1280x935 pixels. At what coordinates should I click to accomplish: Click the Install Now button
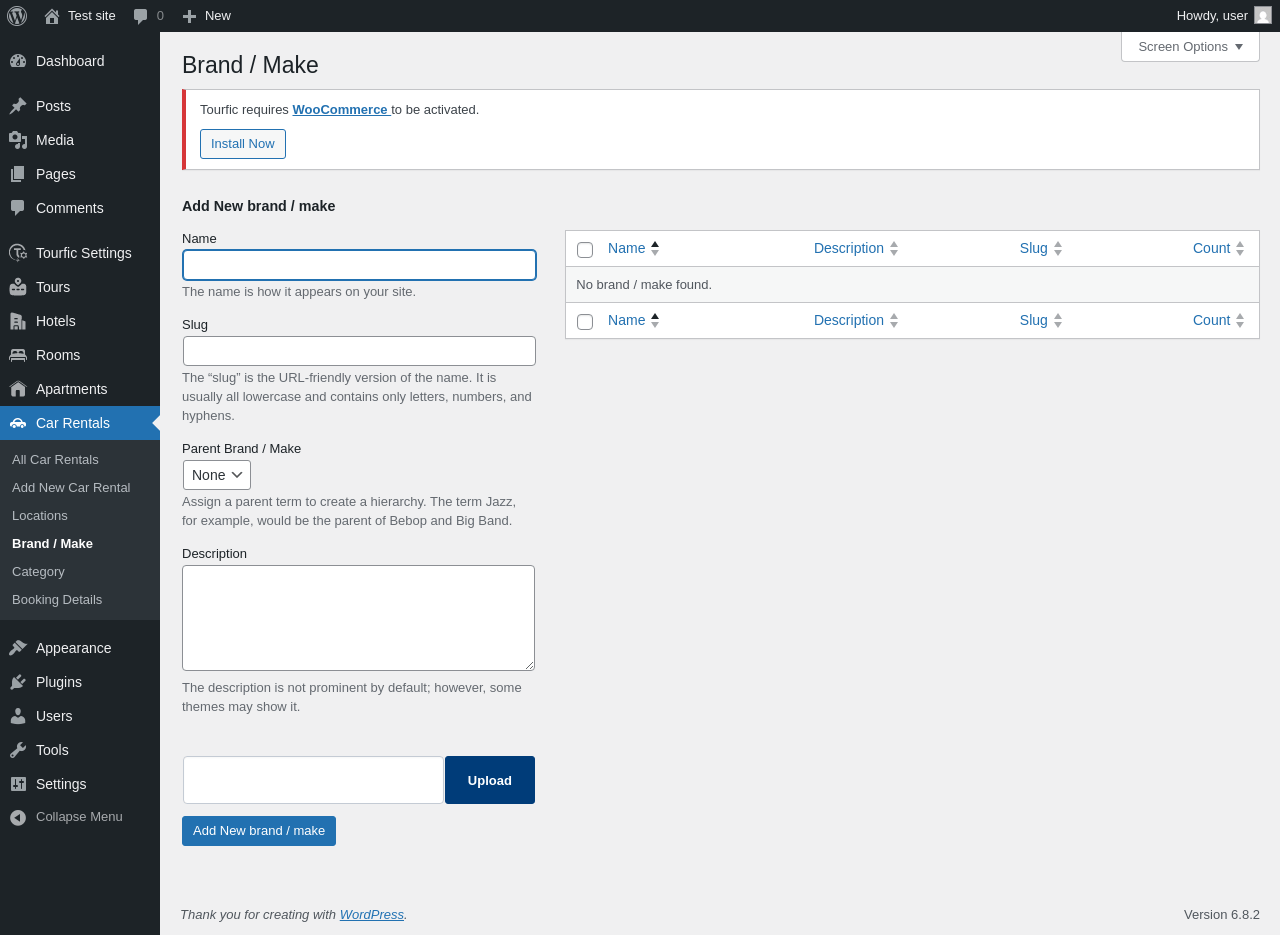(x=243, y=144)
